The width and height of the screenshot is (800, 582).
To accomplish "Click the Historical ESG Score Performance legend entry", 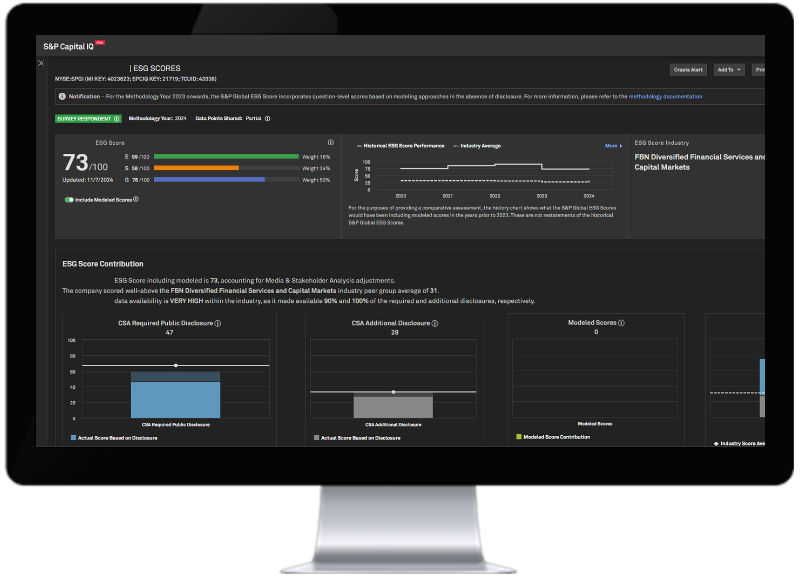I will point(401,146).
